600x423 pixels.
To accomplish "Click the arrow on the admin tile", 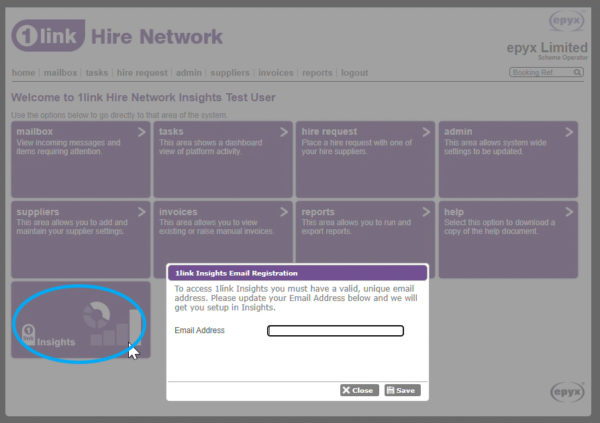I will point(569,132).
